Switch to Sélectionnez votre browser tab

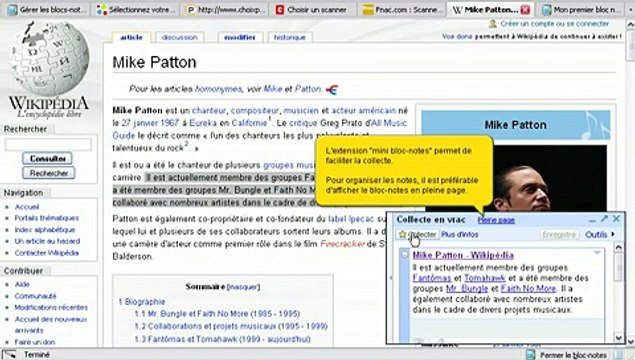136,10
